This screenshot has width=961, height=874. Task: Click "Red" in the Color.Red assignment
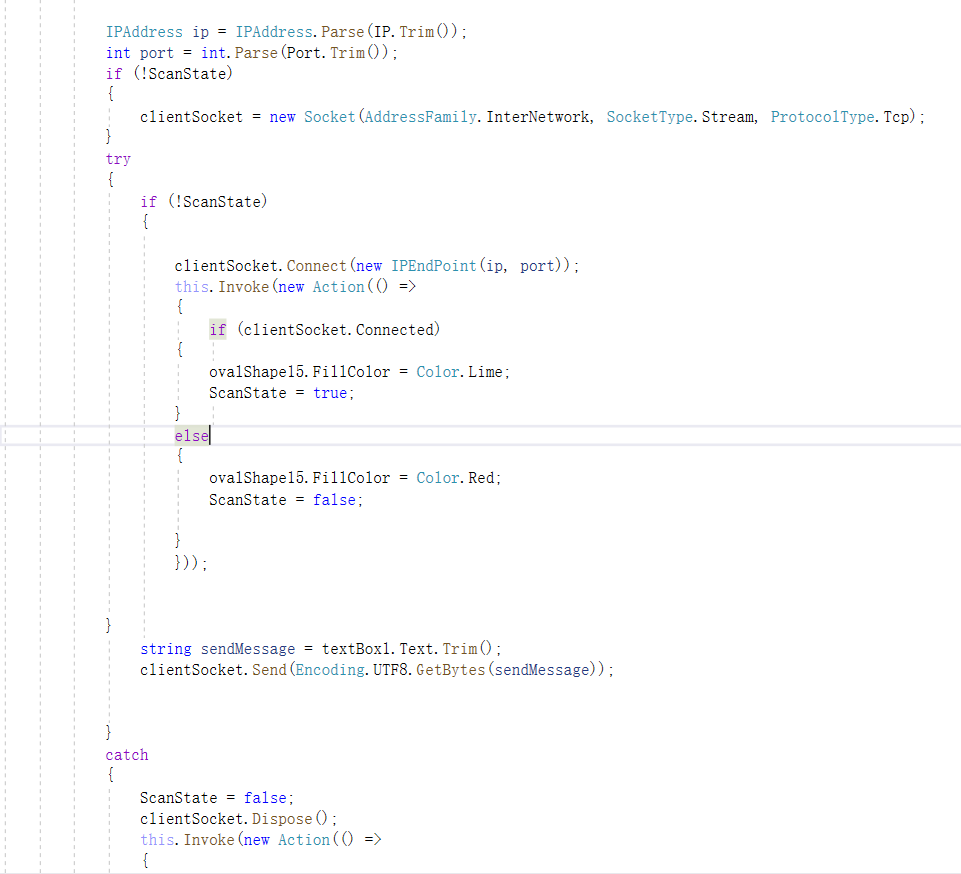coord(482,478)
